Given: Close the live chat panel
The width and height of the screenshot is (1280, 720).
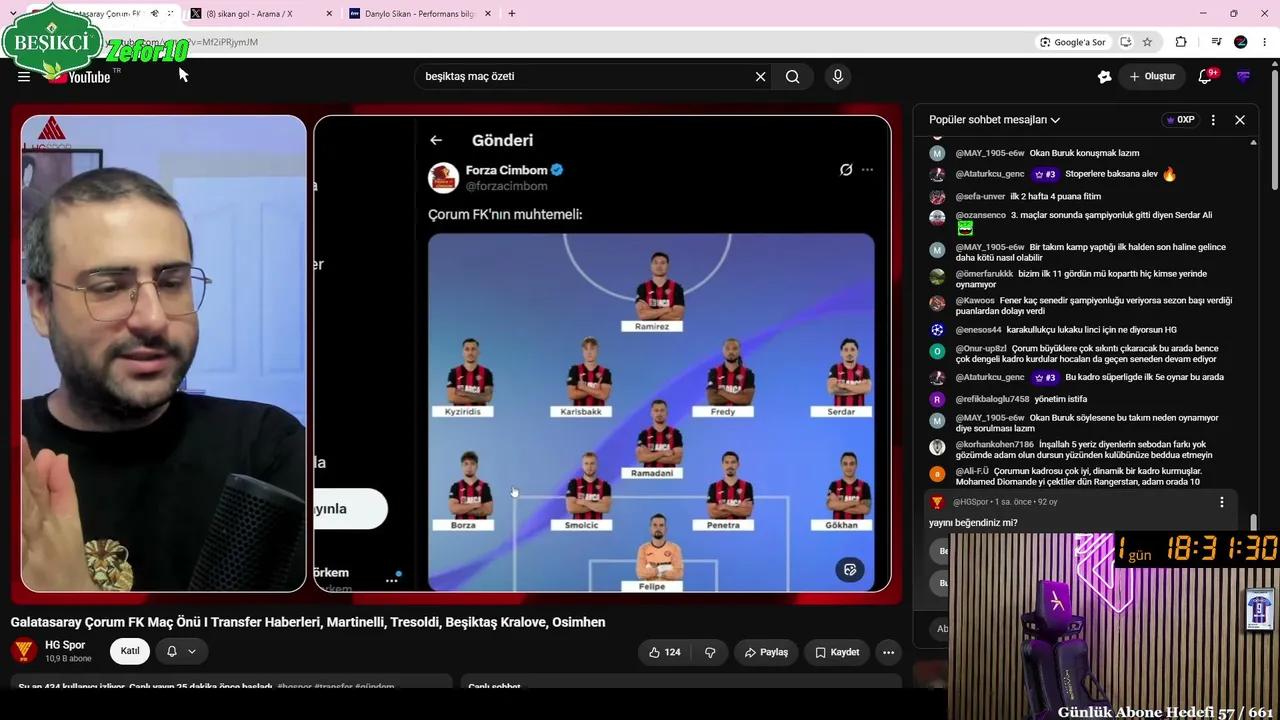Looking at the screenshot, I should pyautogui.click(x=1240, y=120).
